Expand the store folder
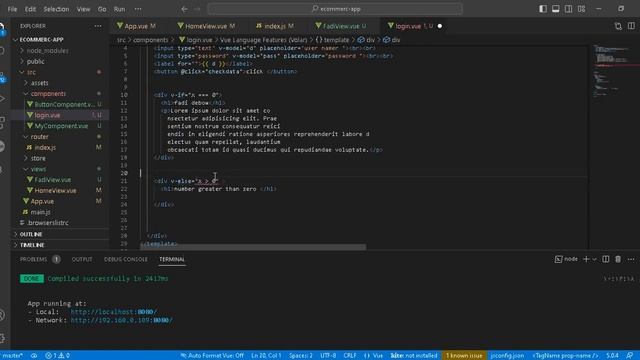This screenshot has height=360, width=640. (38, 158)
